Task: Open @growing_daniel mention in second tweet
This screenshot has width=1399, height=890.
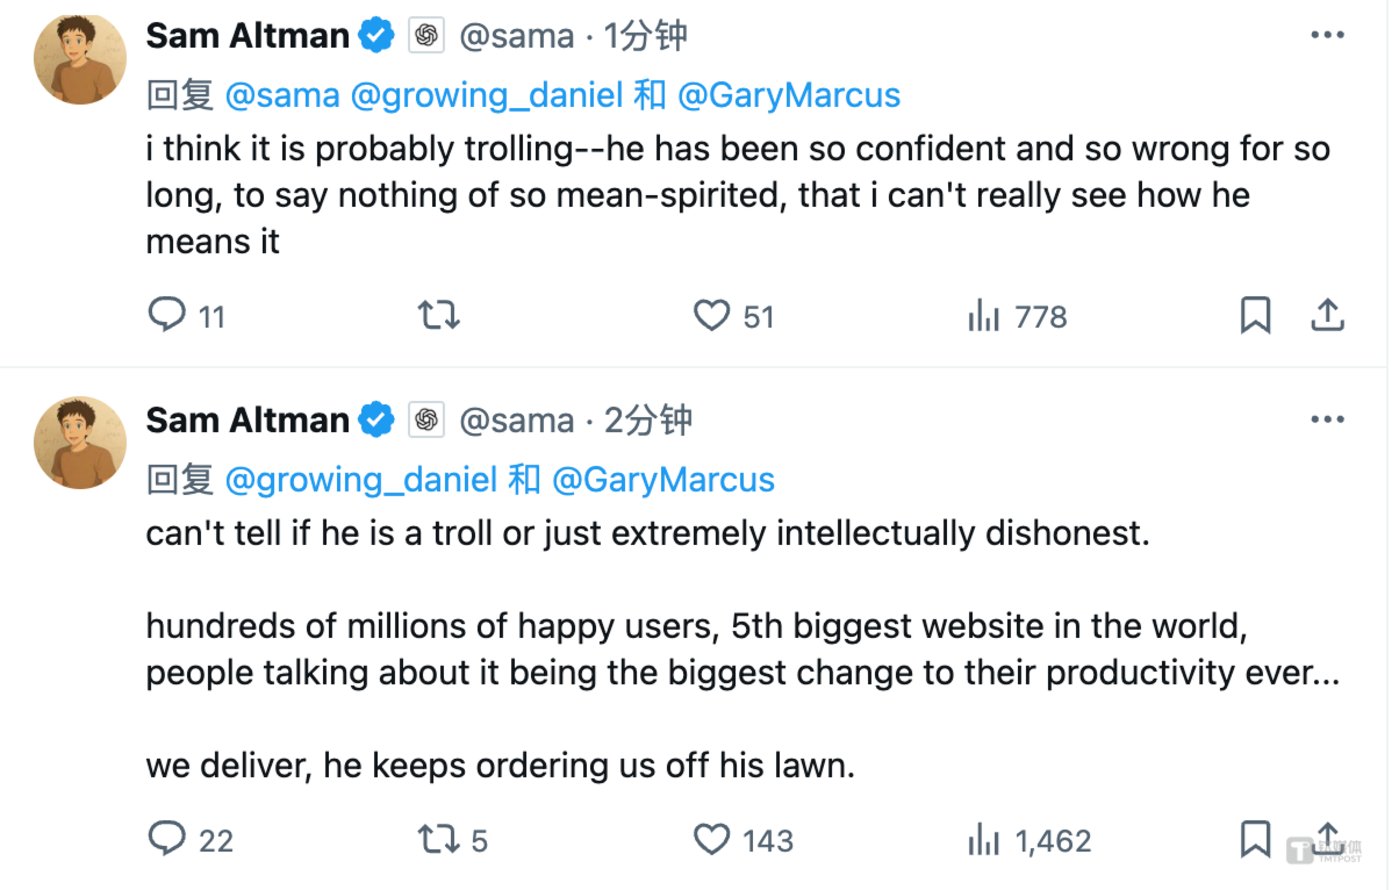Action: click(361, 480)
